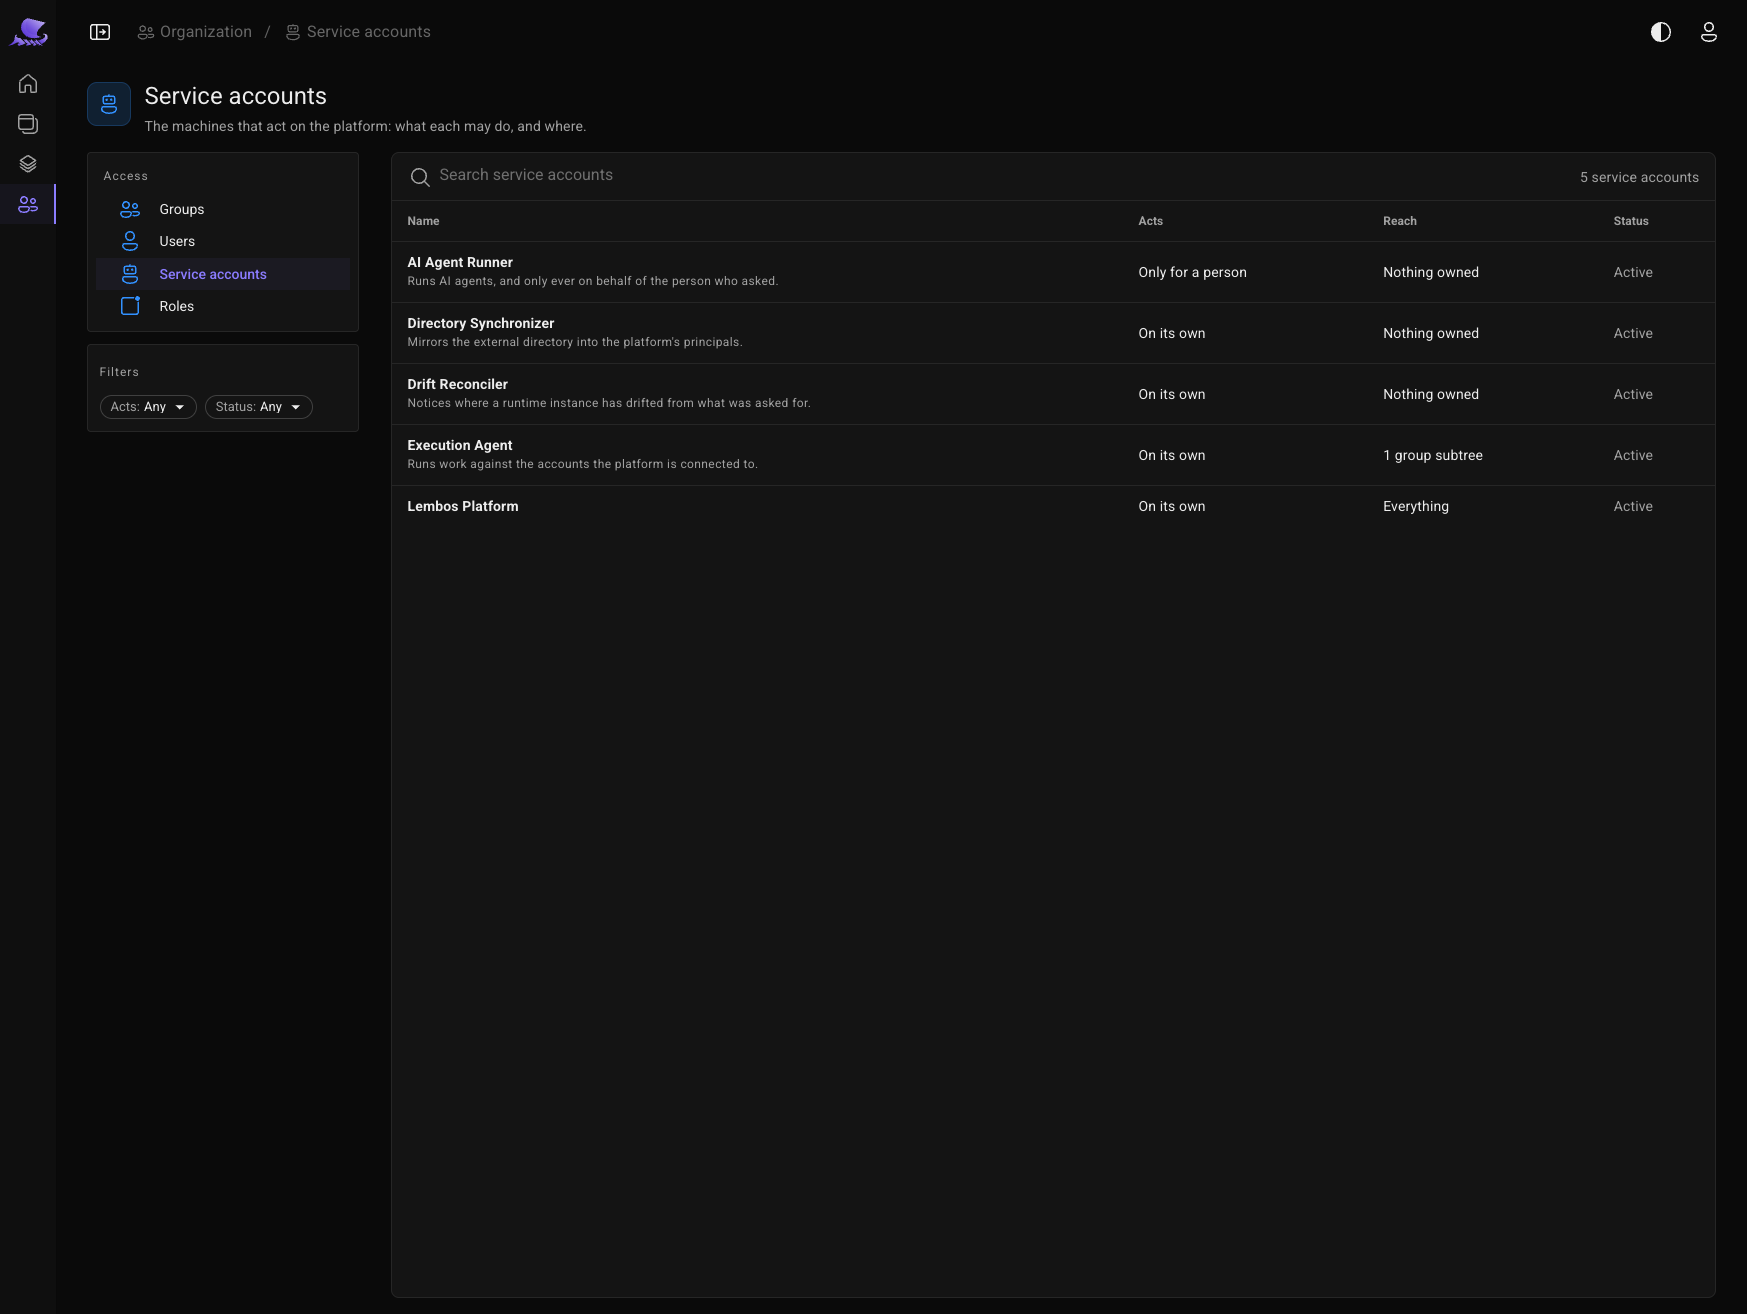Open the Directory Synchronizer account
Image resolution: width=1747 pixels, height=1314 pixels.
click(1053, 333)
